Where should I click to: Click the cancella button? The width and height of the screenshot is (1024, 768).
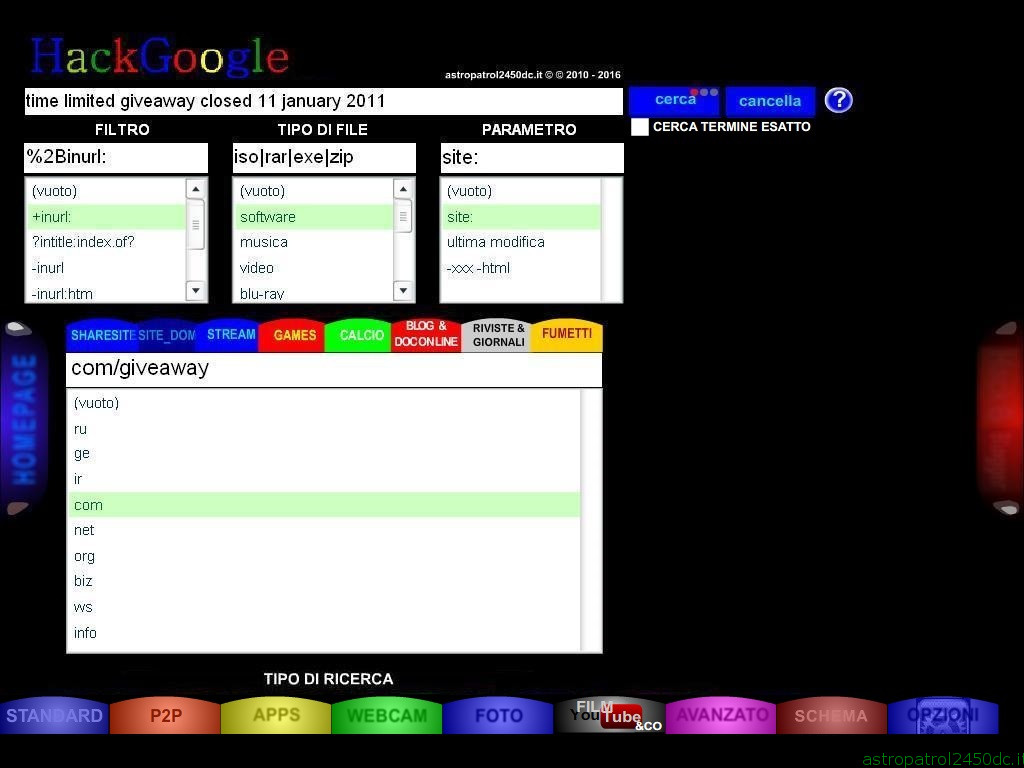click(770, 101)
